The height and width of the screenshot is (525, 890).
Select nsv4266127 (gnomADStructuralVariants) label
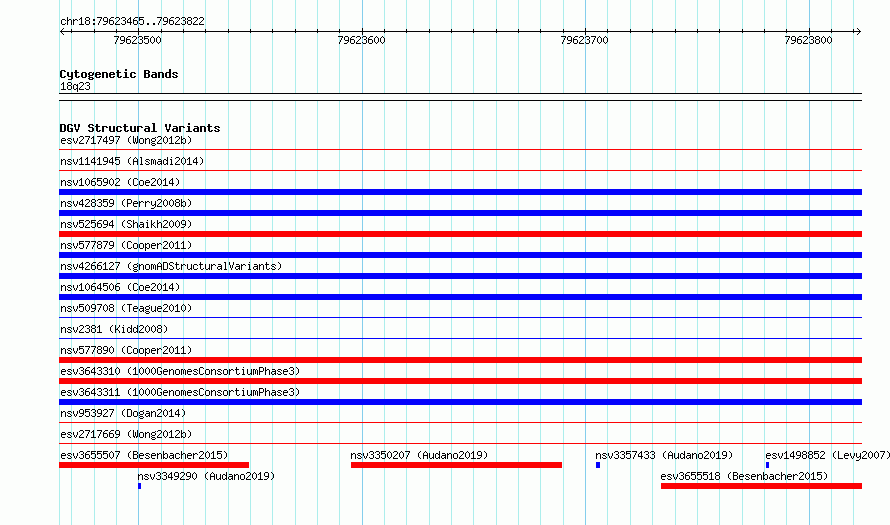(171, 266)
